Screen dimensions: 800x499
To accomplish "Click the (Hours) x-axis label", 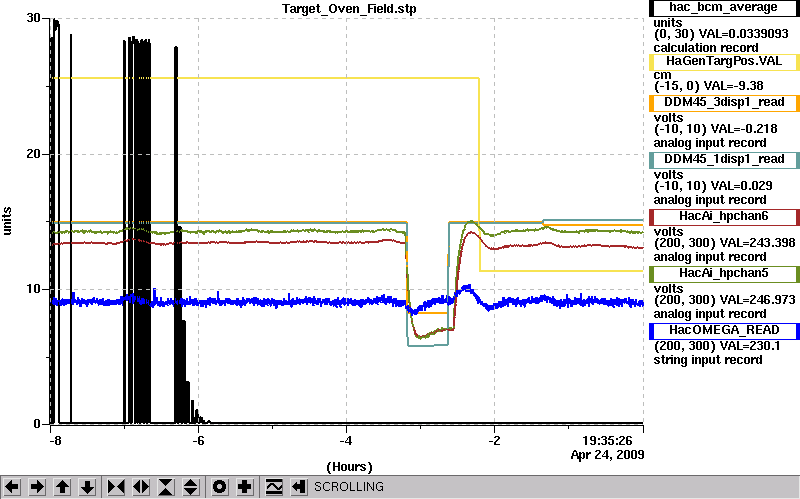I will coord(349,467).
